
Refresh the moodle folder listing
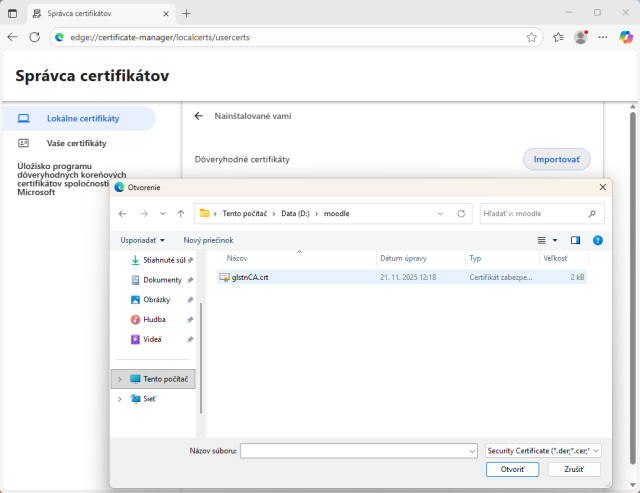point(461,213)
